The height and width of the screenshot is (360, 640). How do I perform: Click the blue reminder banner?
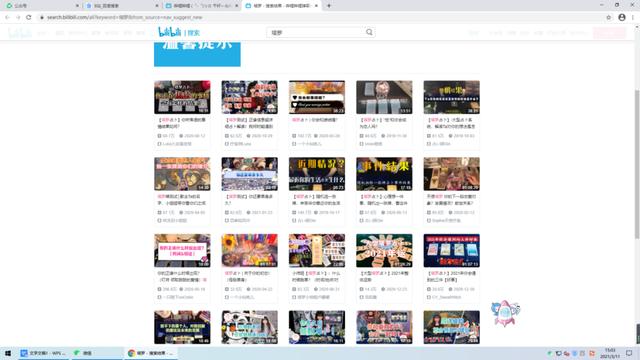197,53
